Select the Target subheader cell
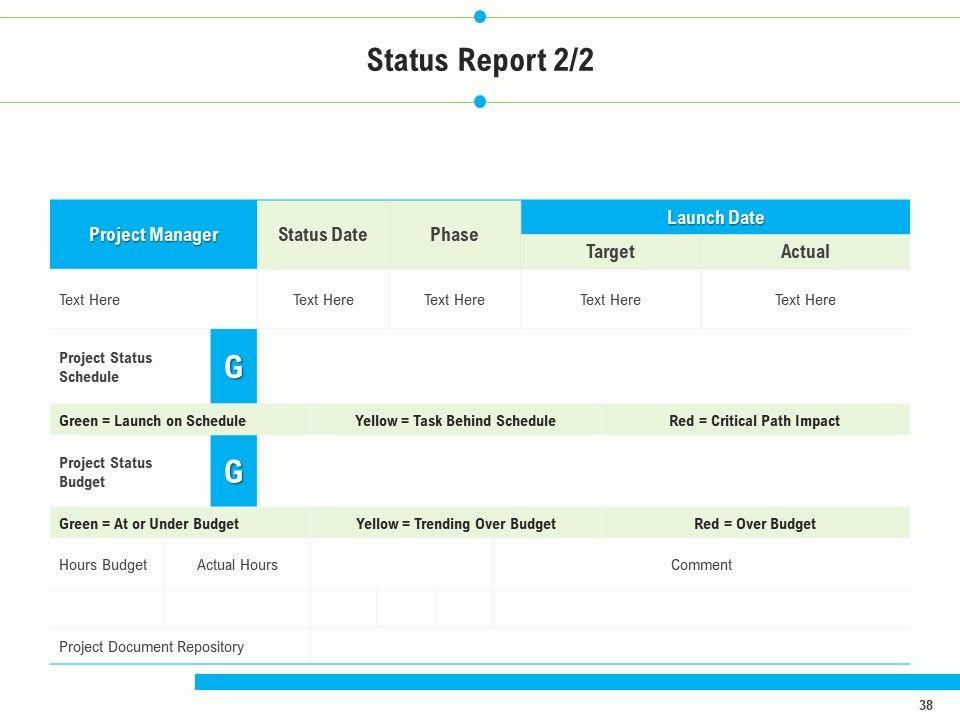Image resolution: width=960 pixels, height=720 pixels. click(x=610, y=252)
